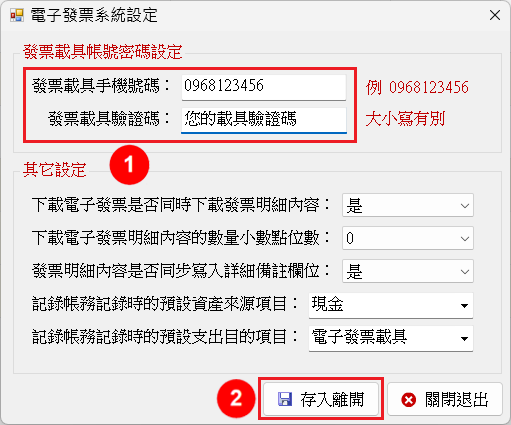Click the arrow of 電子發票載具 combo box

(464, 339)
